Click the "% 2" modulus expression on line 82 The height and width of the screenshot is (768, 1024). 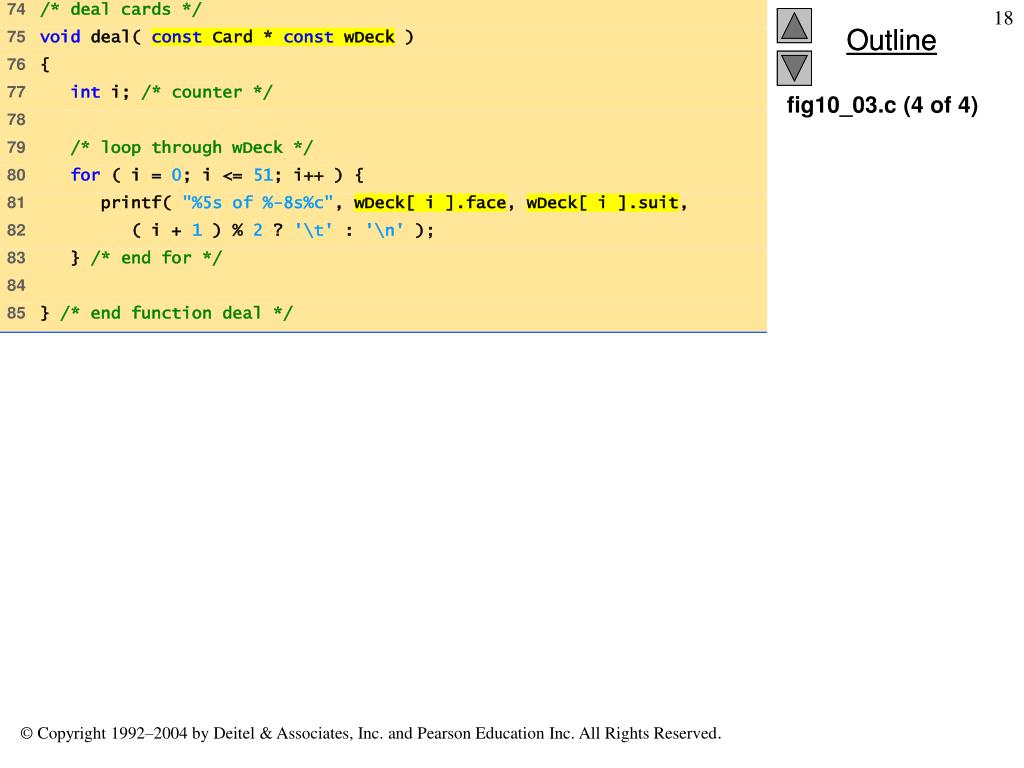pyautogui.click(x=247, y=230)
